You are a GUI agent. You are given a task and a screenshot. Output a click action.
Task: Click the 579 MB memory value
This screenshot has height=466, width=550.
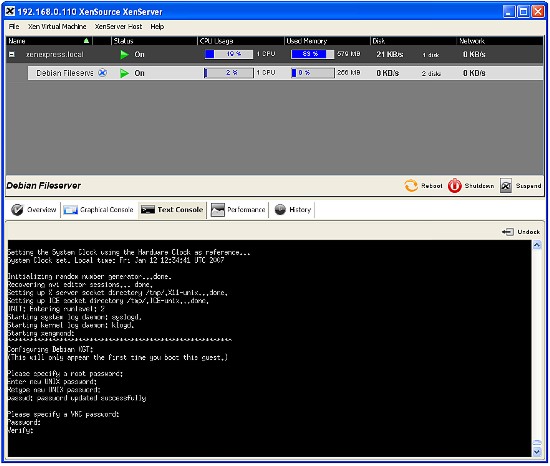click(349, 54)
